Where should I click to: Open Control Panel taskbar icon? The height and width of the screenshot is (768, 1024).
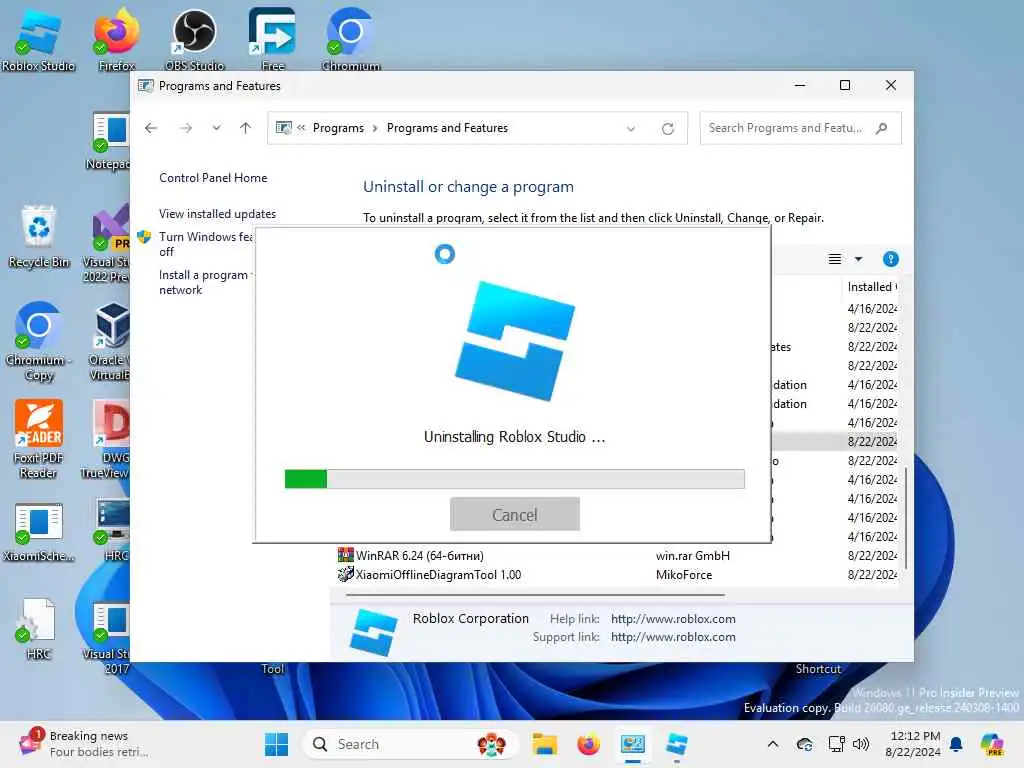click(x=632, y=744)
